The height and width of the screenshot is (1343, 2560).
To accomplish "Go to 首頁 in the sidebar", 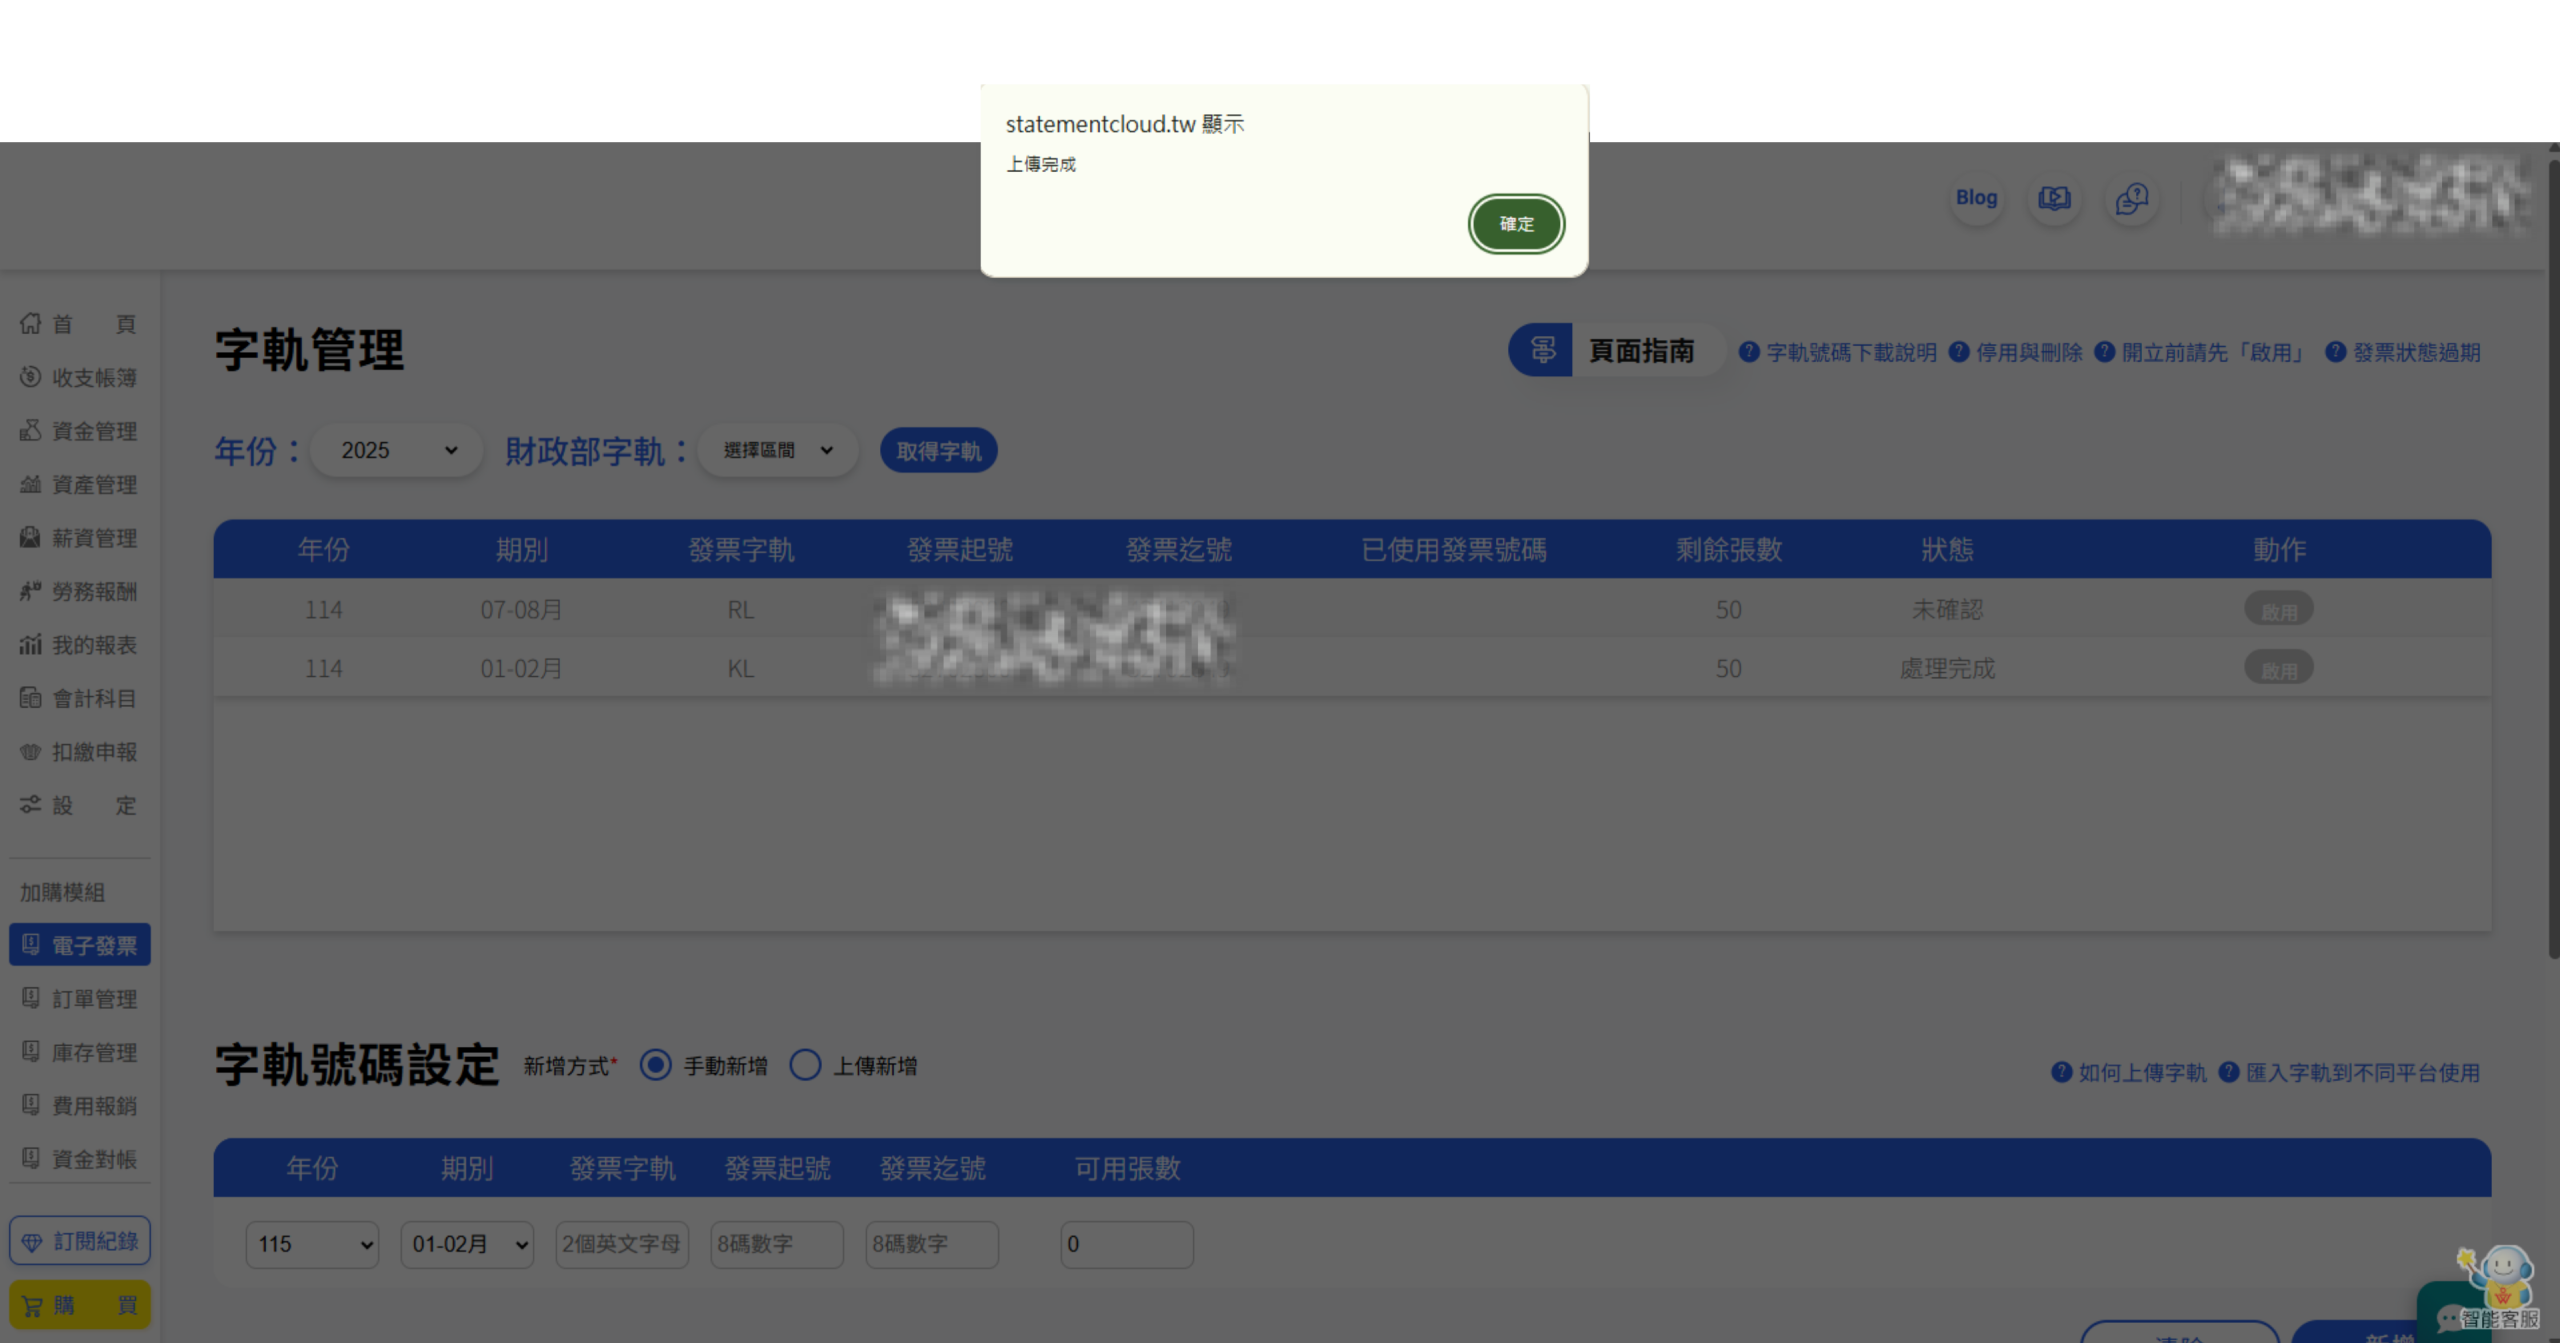I will click(79, 324).
